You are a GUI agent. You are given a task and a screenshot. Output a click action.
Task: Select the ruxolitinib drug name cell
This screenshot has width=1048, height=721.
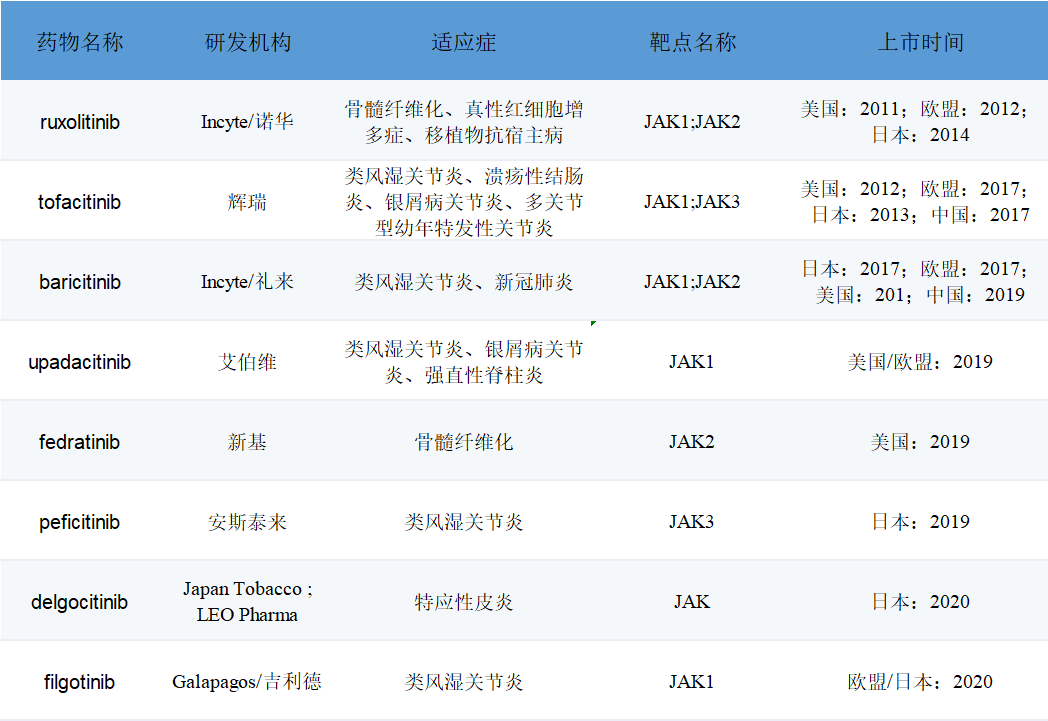(80, 122)
